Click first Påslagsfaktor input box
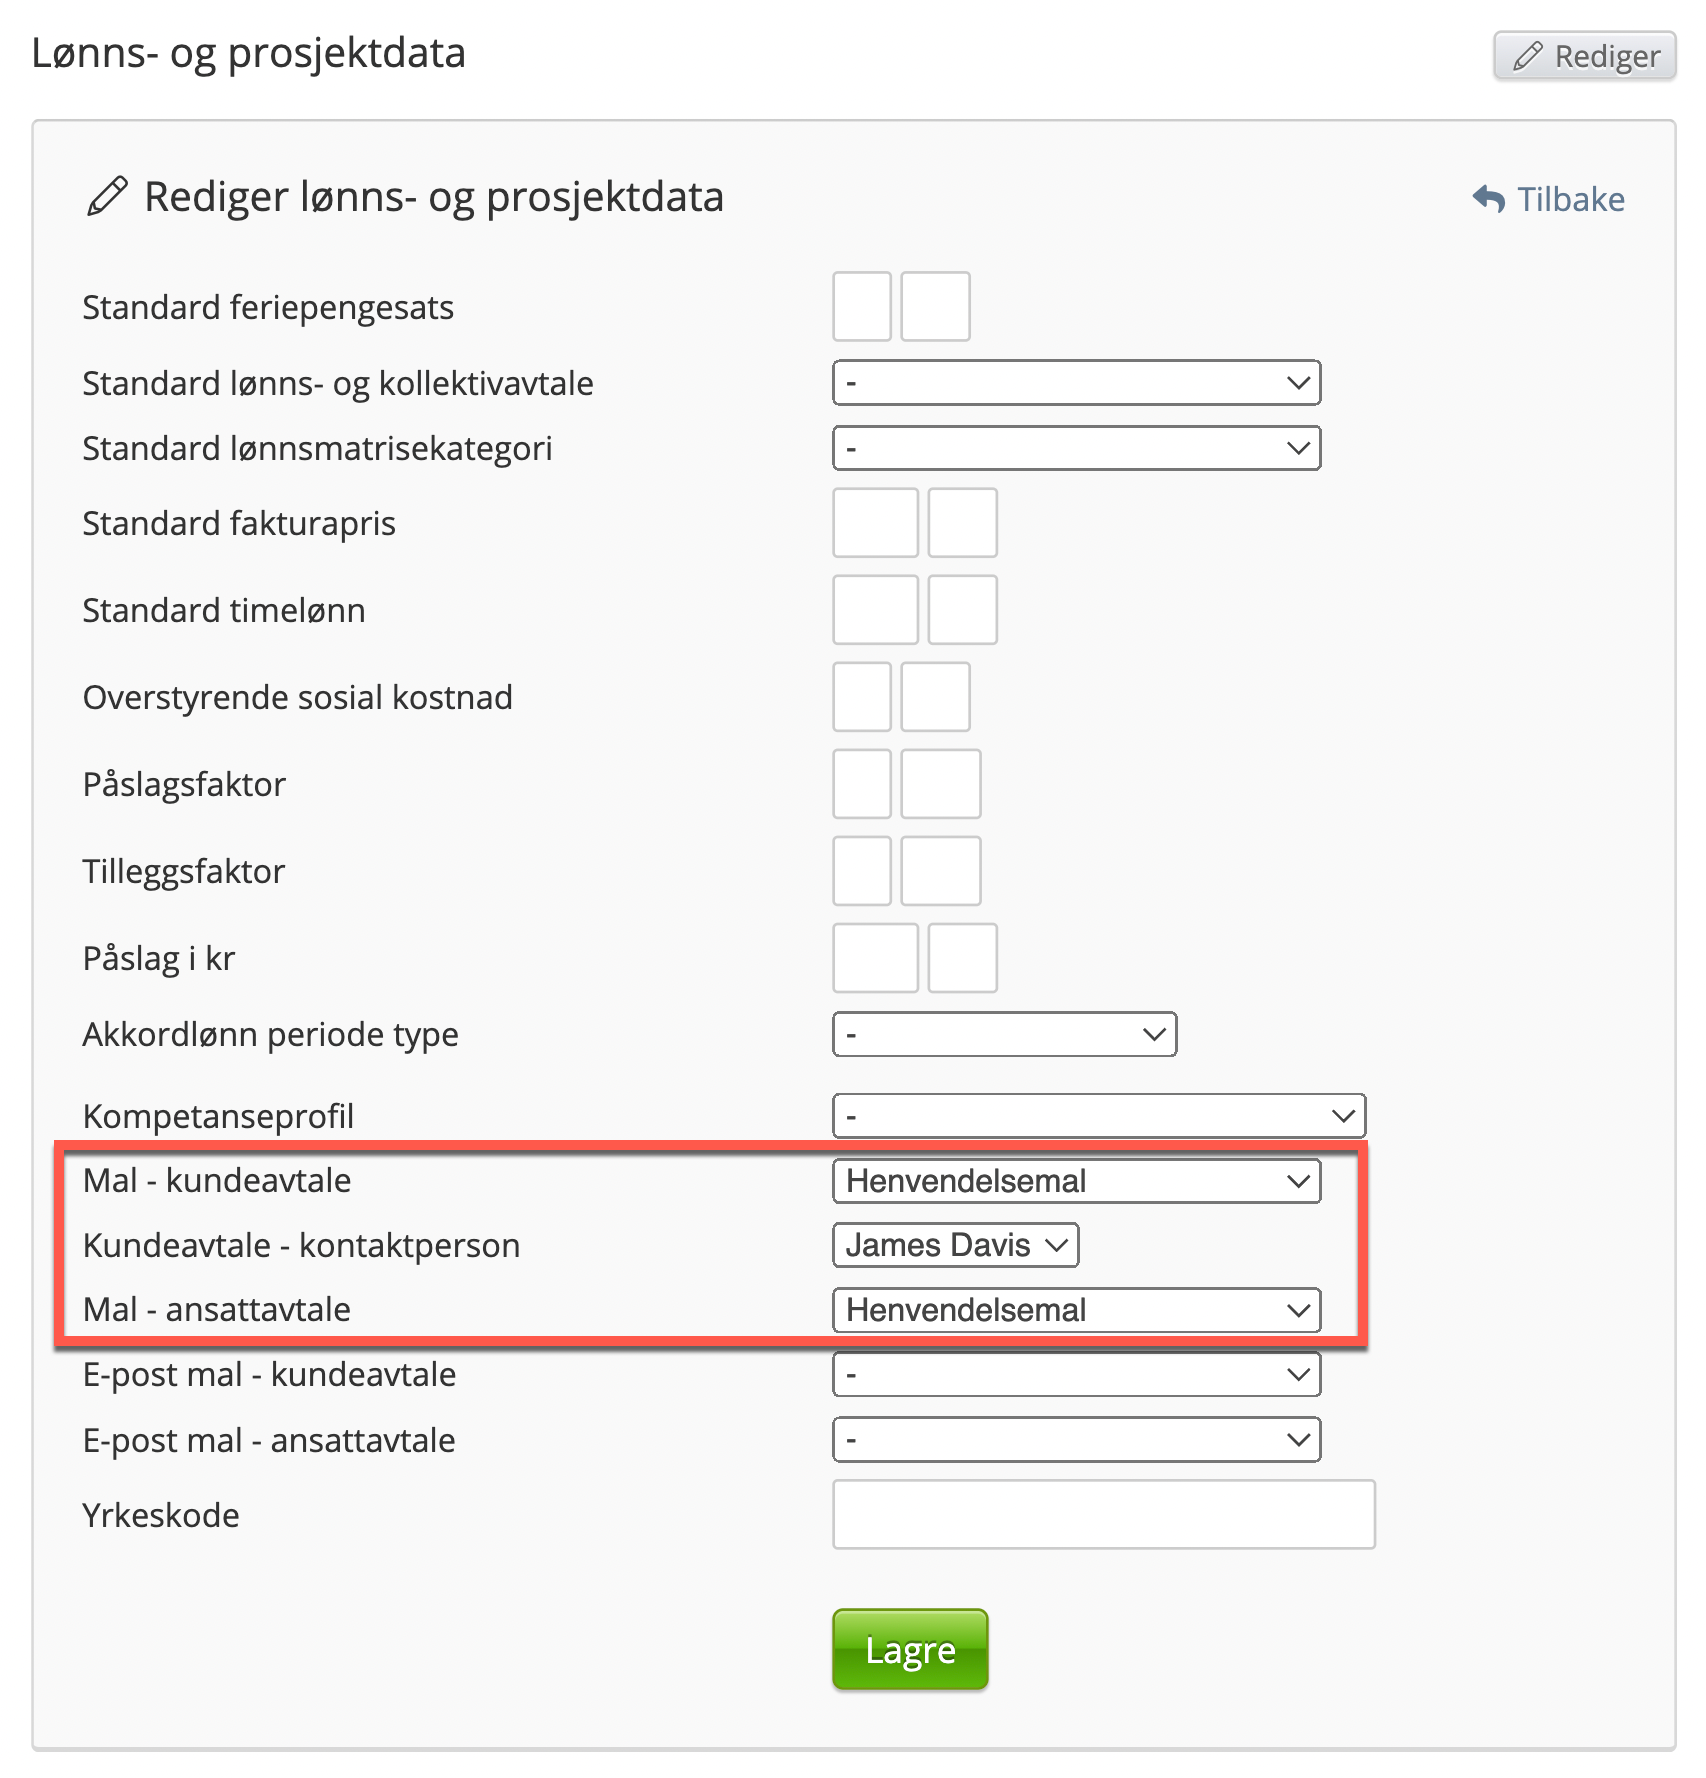 point(862,784)
